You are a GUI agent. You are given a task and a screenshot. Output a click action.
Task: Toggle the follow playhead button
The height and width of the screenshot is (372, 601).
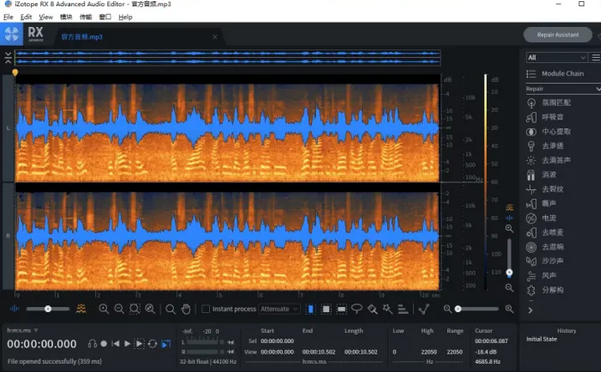166,344
